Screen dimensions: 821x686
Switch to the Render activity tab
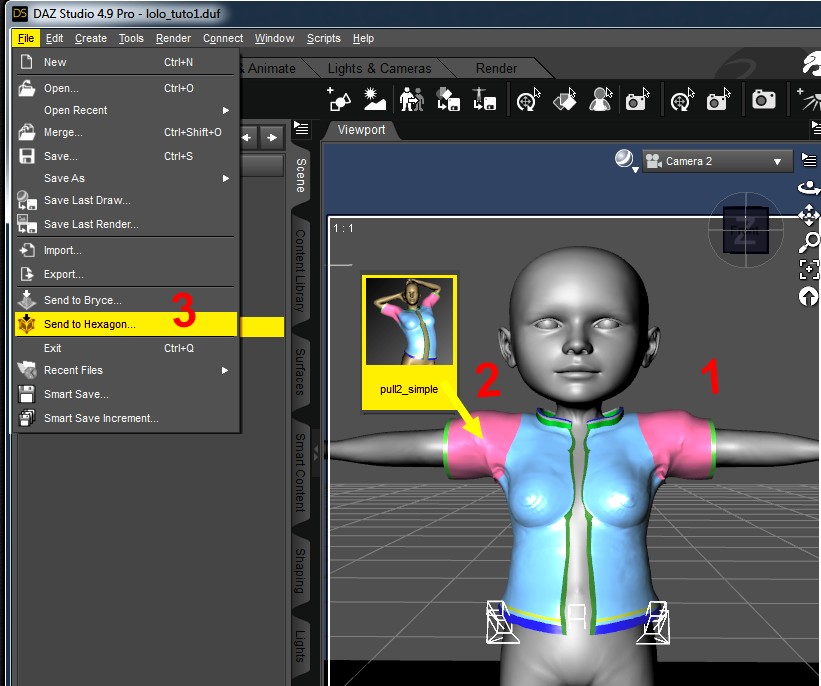pyautogui.click(x=496, y=69)
